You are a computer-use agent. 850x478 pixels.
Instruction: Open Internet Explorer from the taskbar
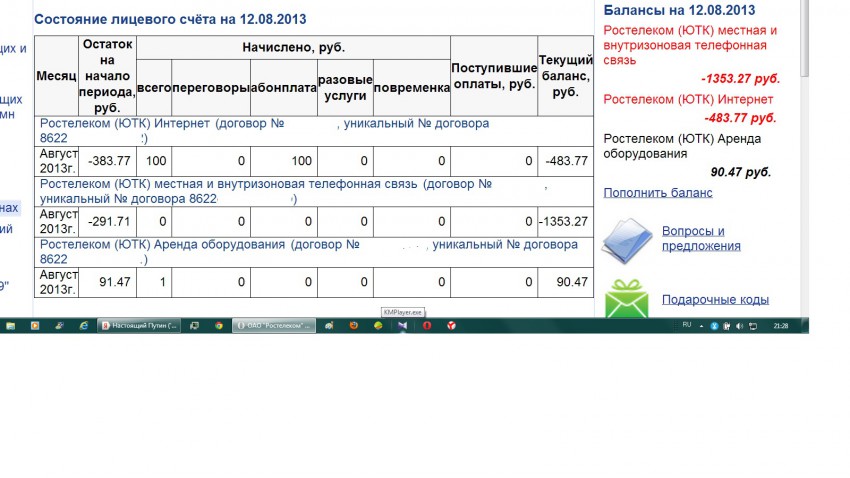tap(84, 326)
